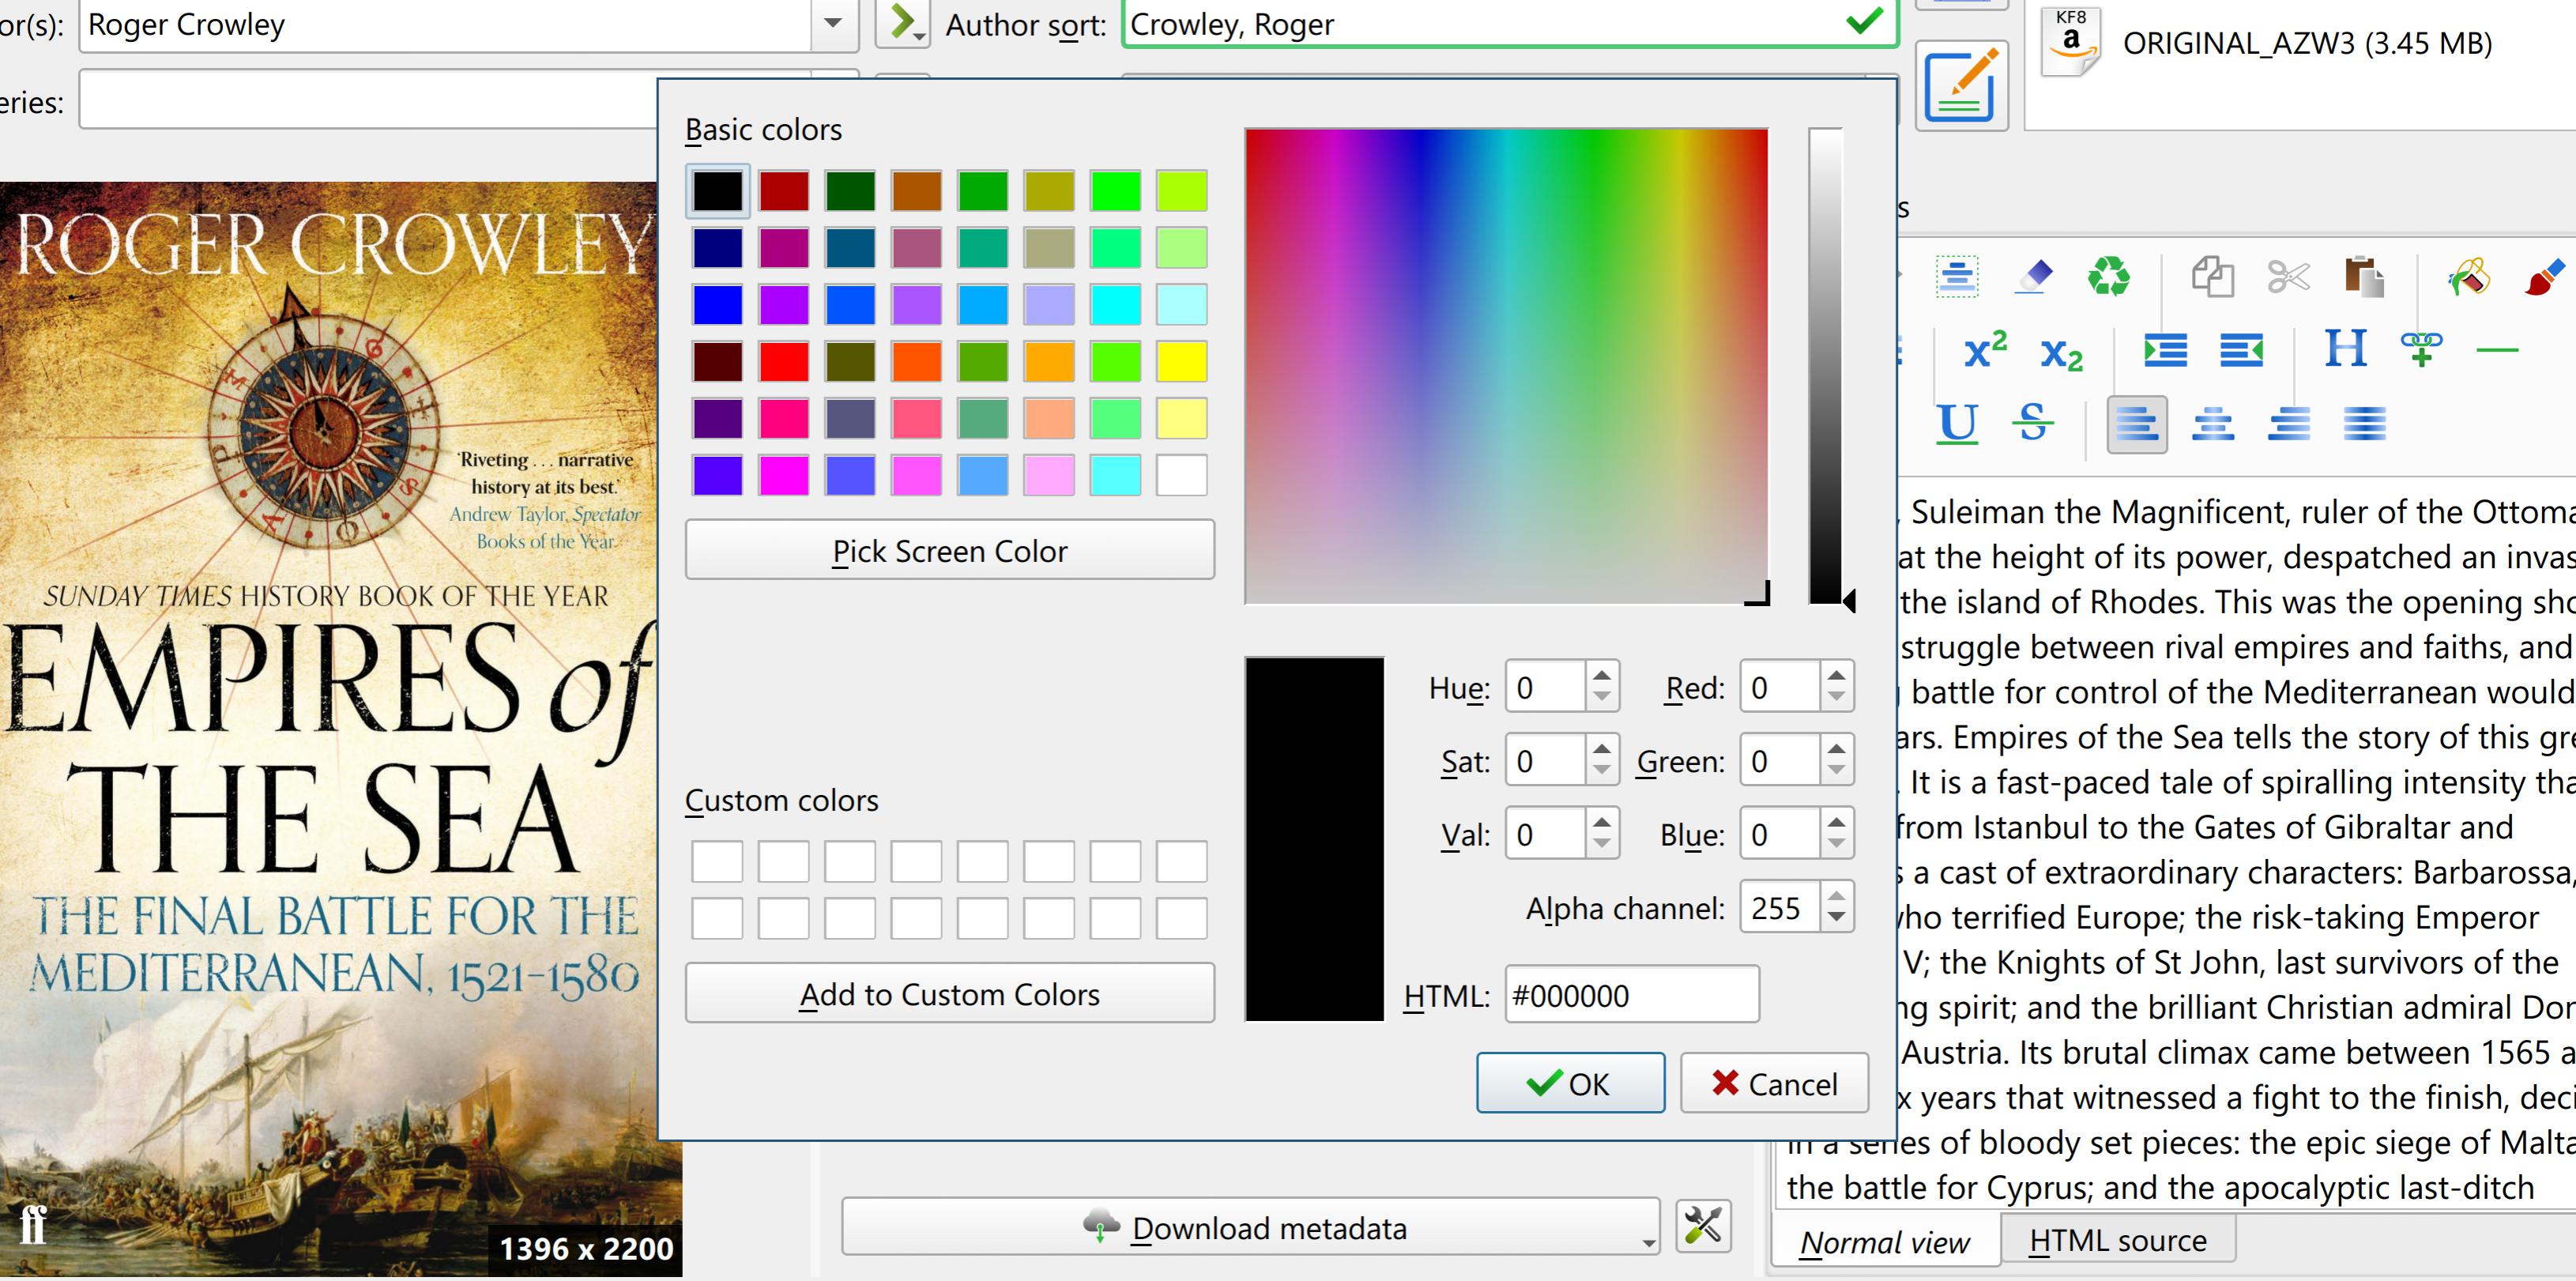Select the pure blue basic color swatch

tap(717, 304)
